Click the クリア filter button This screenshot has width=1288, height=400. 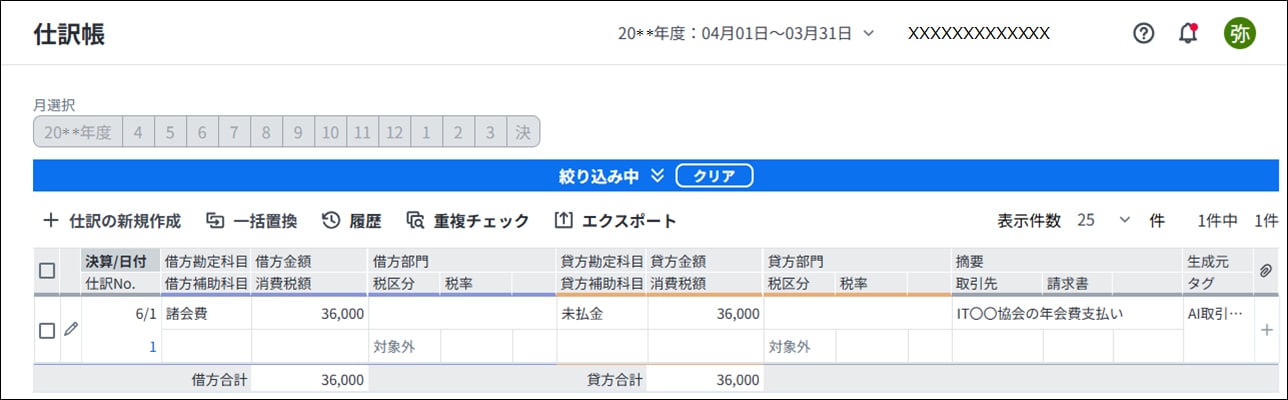714,176
